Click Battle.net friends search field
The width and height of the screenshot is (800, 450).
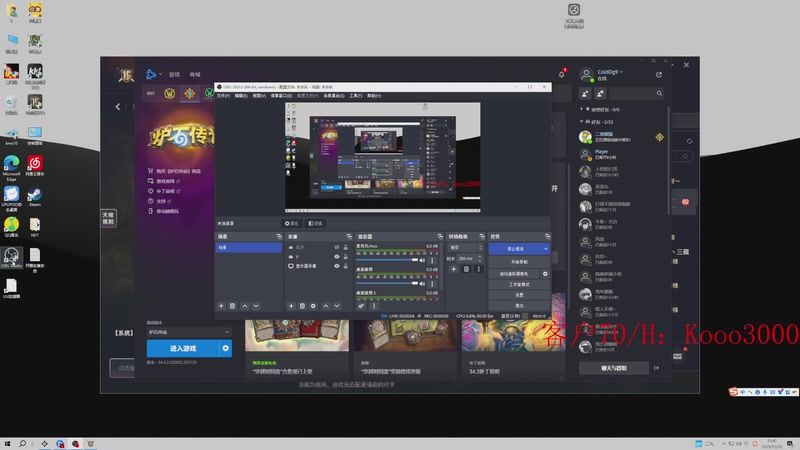(636, 93)
